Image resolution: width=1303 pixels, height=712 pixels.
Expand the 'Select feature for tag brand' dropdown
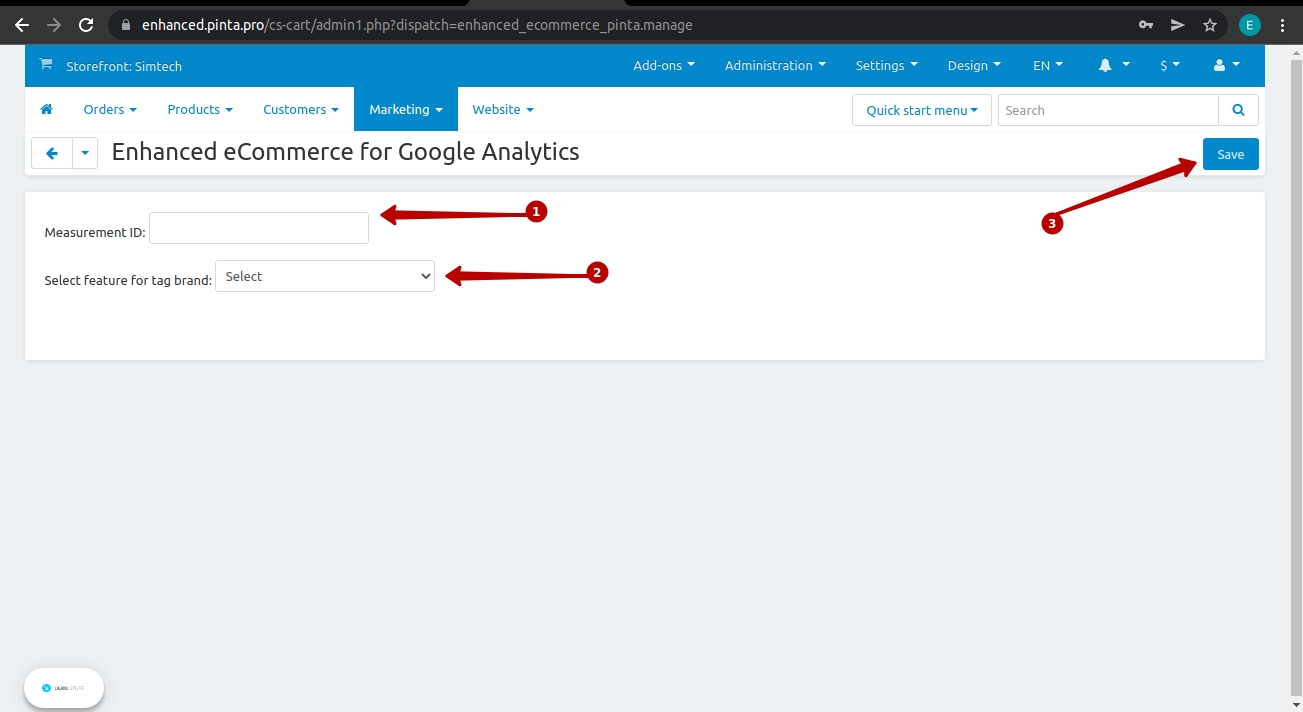click(x=325, y=277)
